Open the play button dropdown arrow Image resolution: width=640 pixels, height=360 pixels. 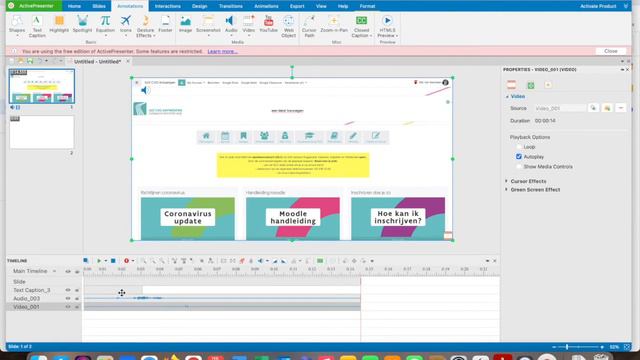tap(105, 261)
